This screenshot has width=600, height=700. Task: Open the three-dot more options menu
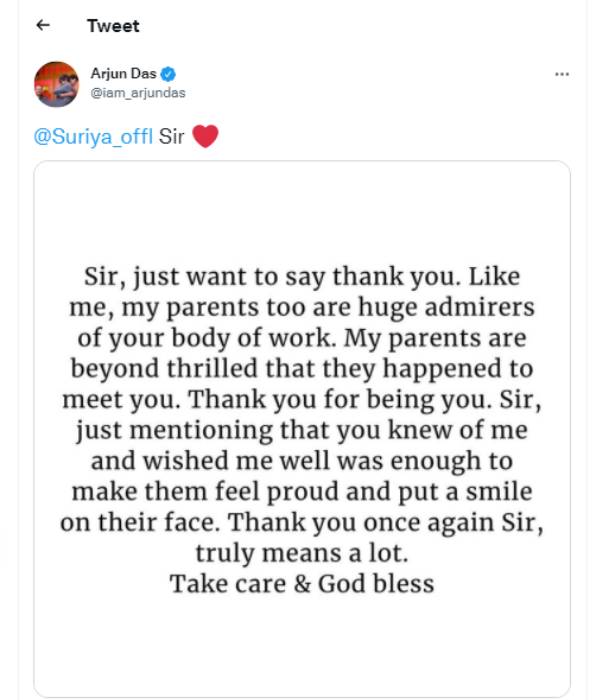click(562, 75)
